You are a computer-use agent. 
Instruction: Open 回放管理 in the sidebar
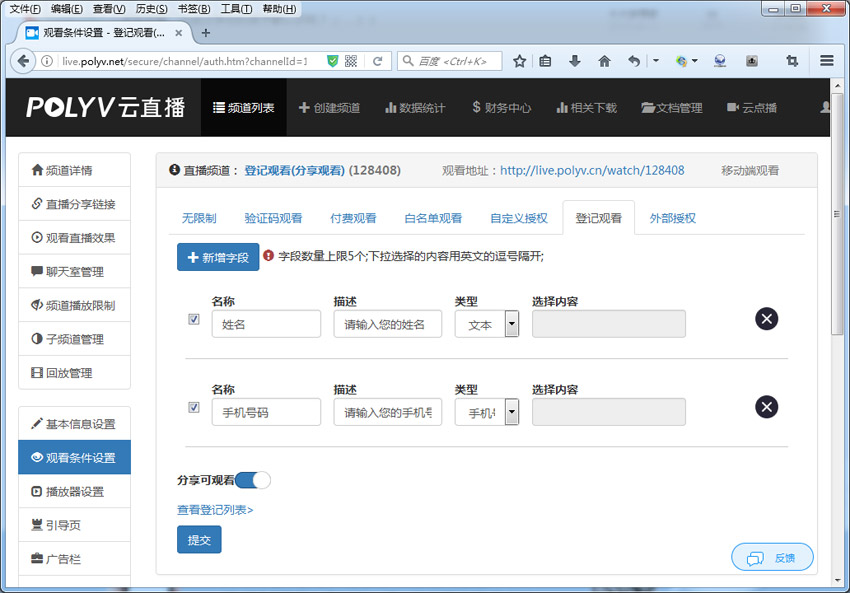click(68, 372)
